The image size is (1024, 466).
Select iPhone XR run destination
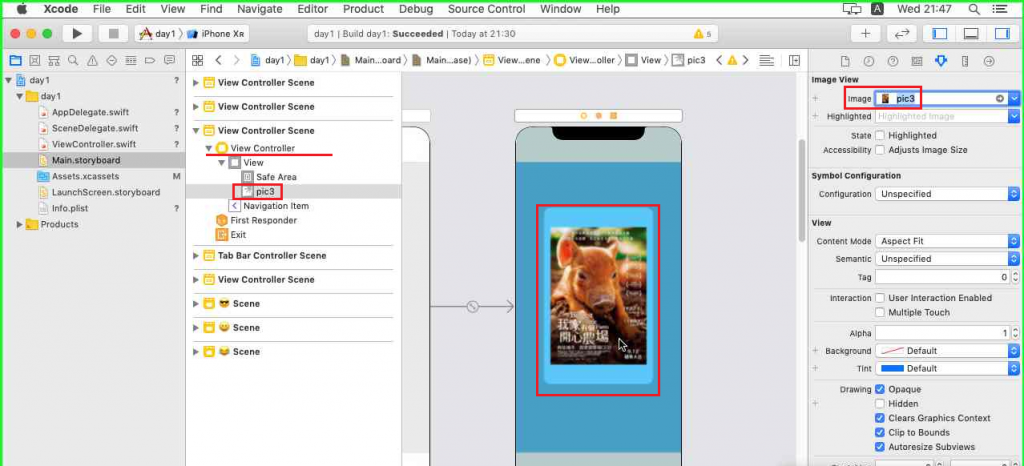pos(217,34)
